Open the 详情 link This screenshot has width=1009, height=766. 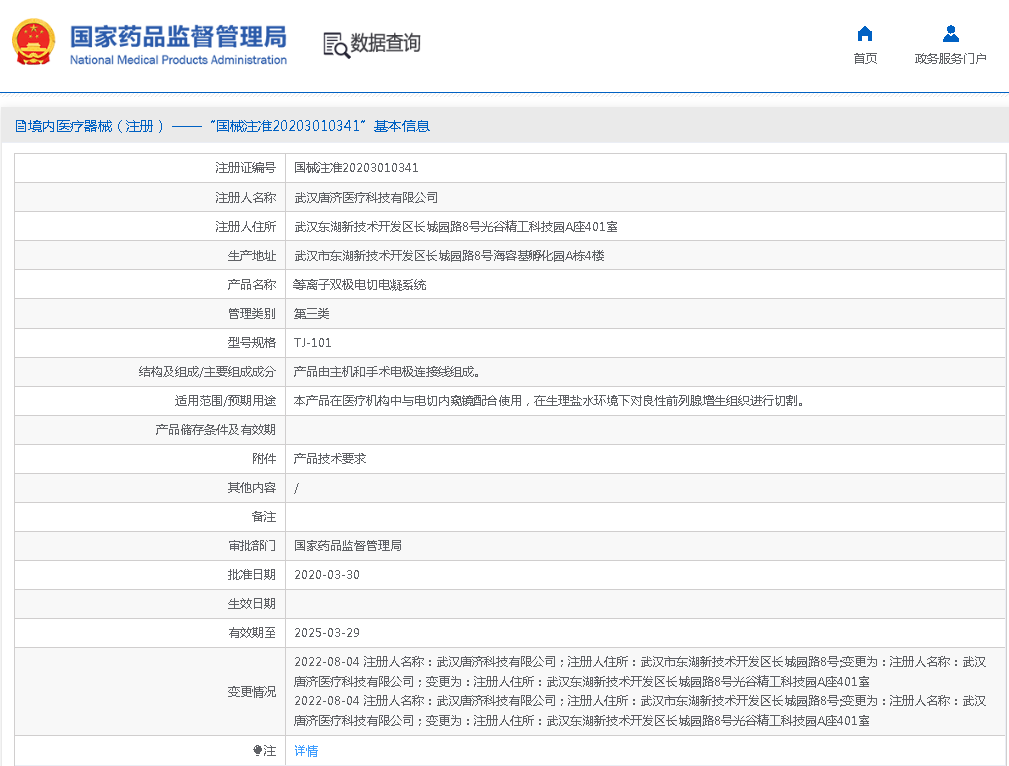pos(306,750)
